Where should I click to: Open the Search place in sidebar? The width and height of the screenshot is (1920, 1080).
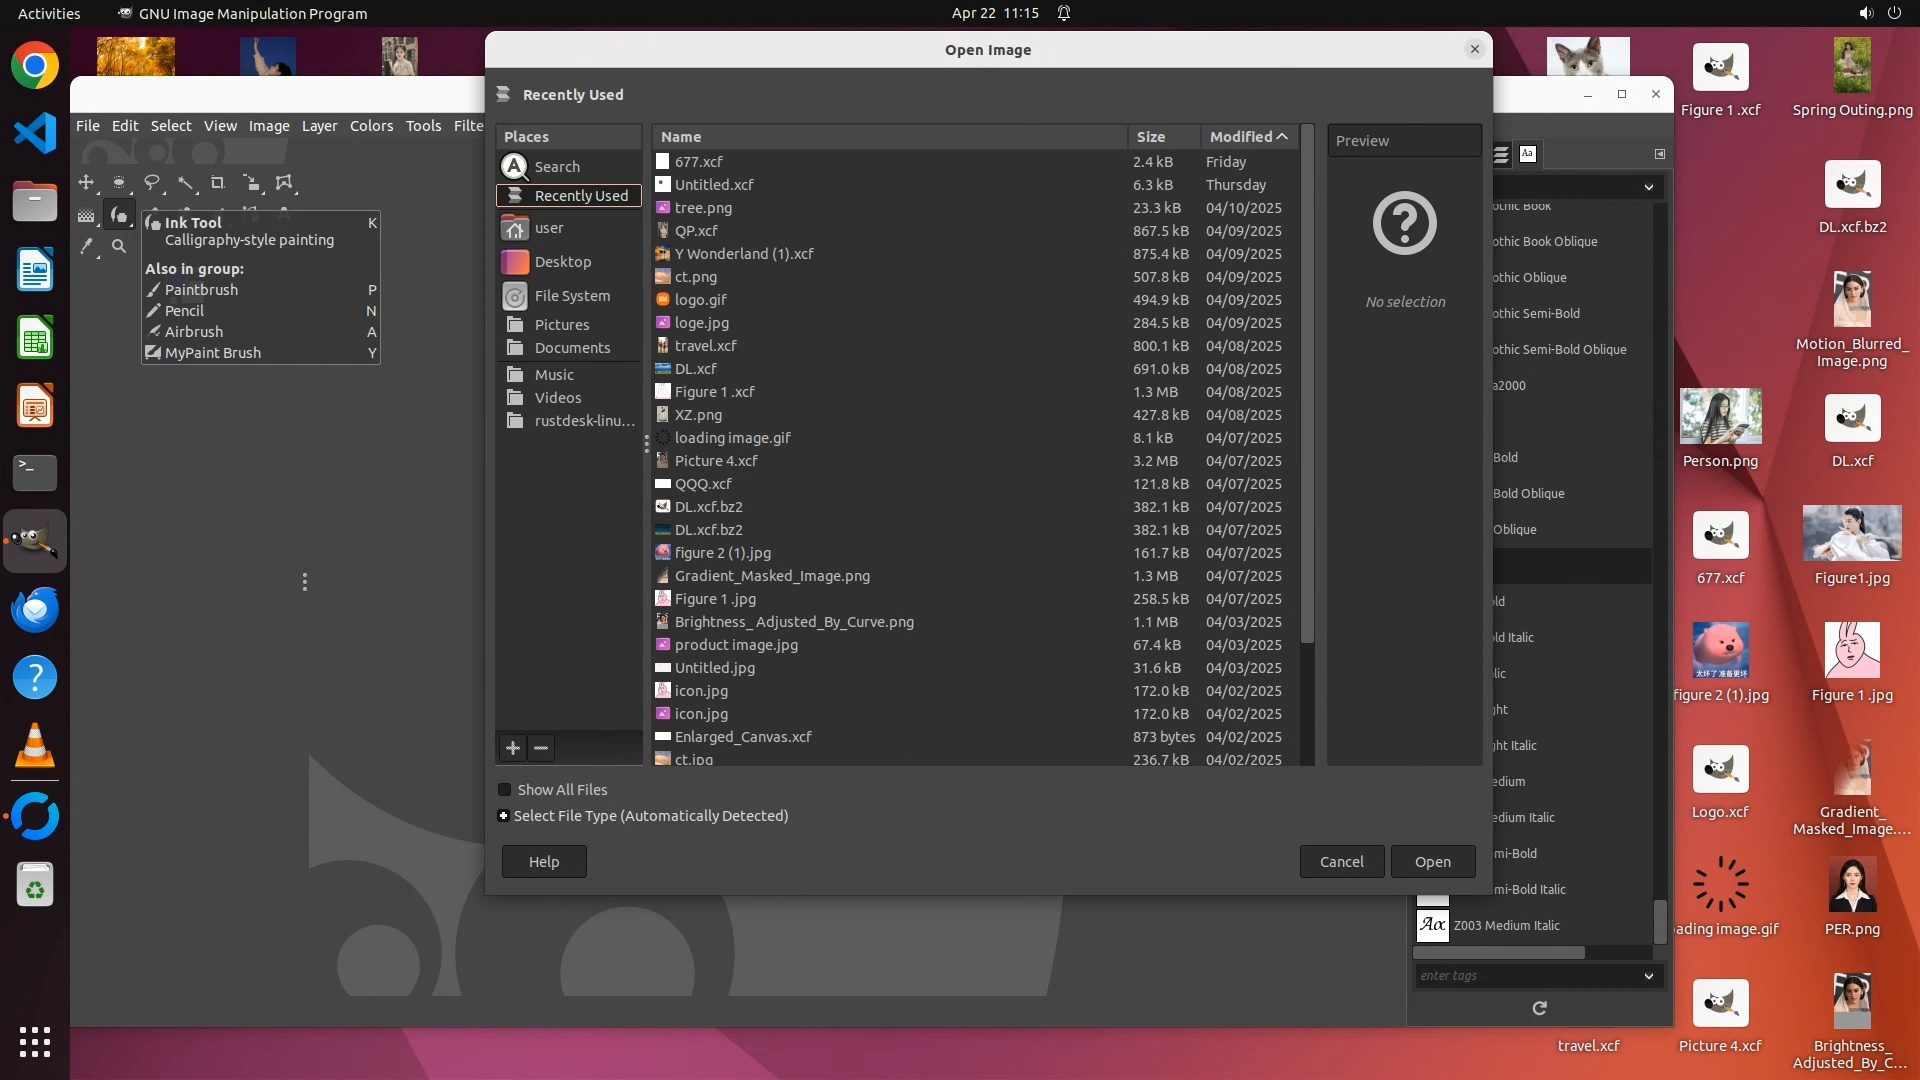(x=557, y=167)
